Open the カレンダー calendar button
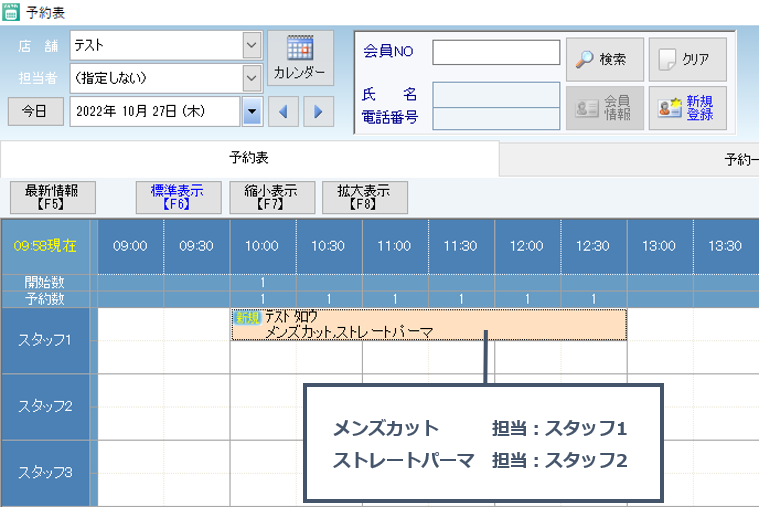 (x=300, y=59)
